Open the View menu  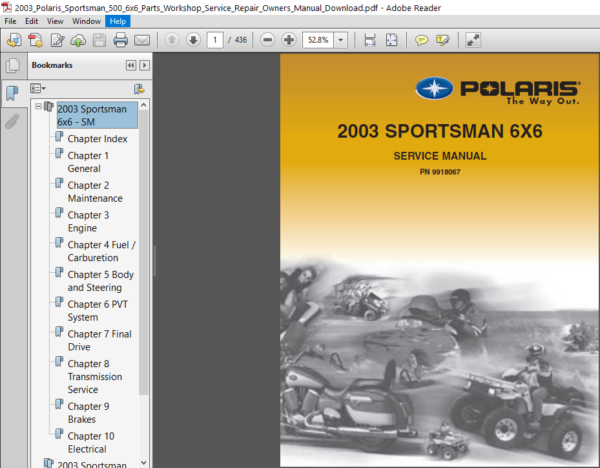pos(55,21)
